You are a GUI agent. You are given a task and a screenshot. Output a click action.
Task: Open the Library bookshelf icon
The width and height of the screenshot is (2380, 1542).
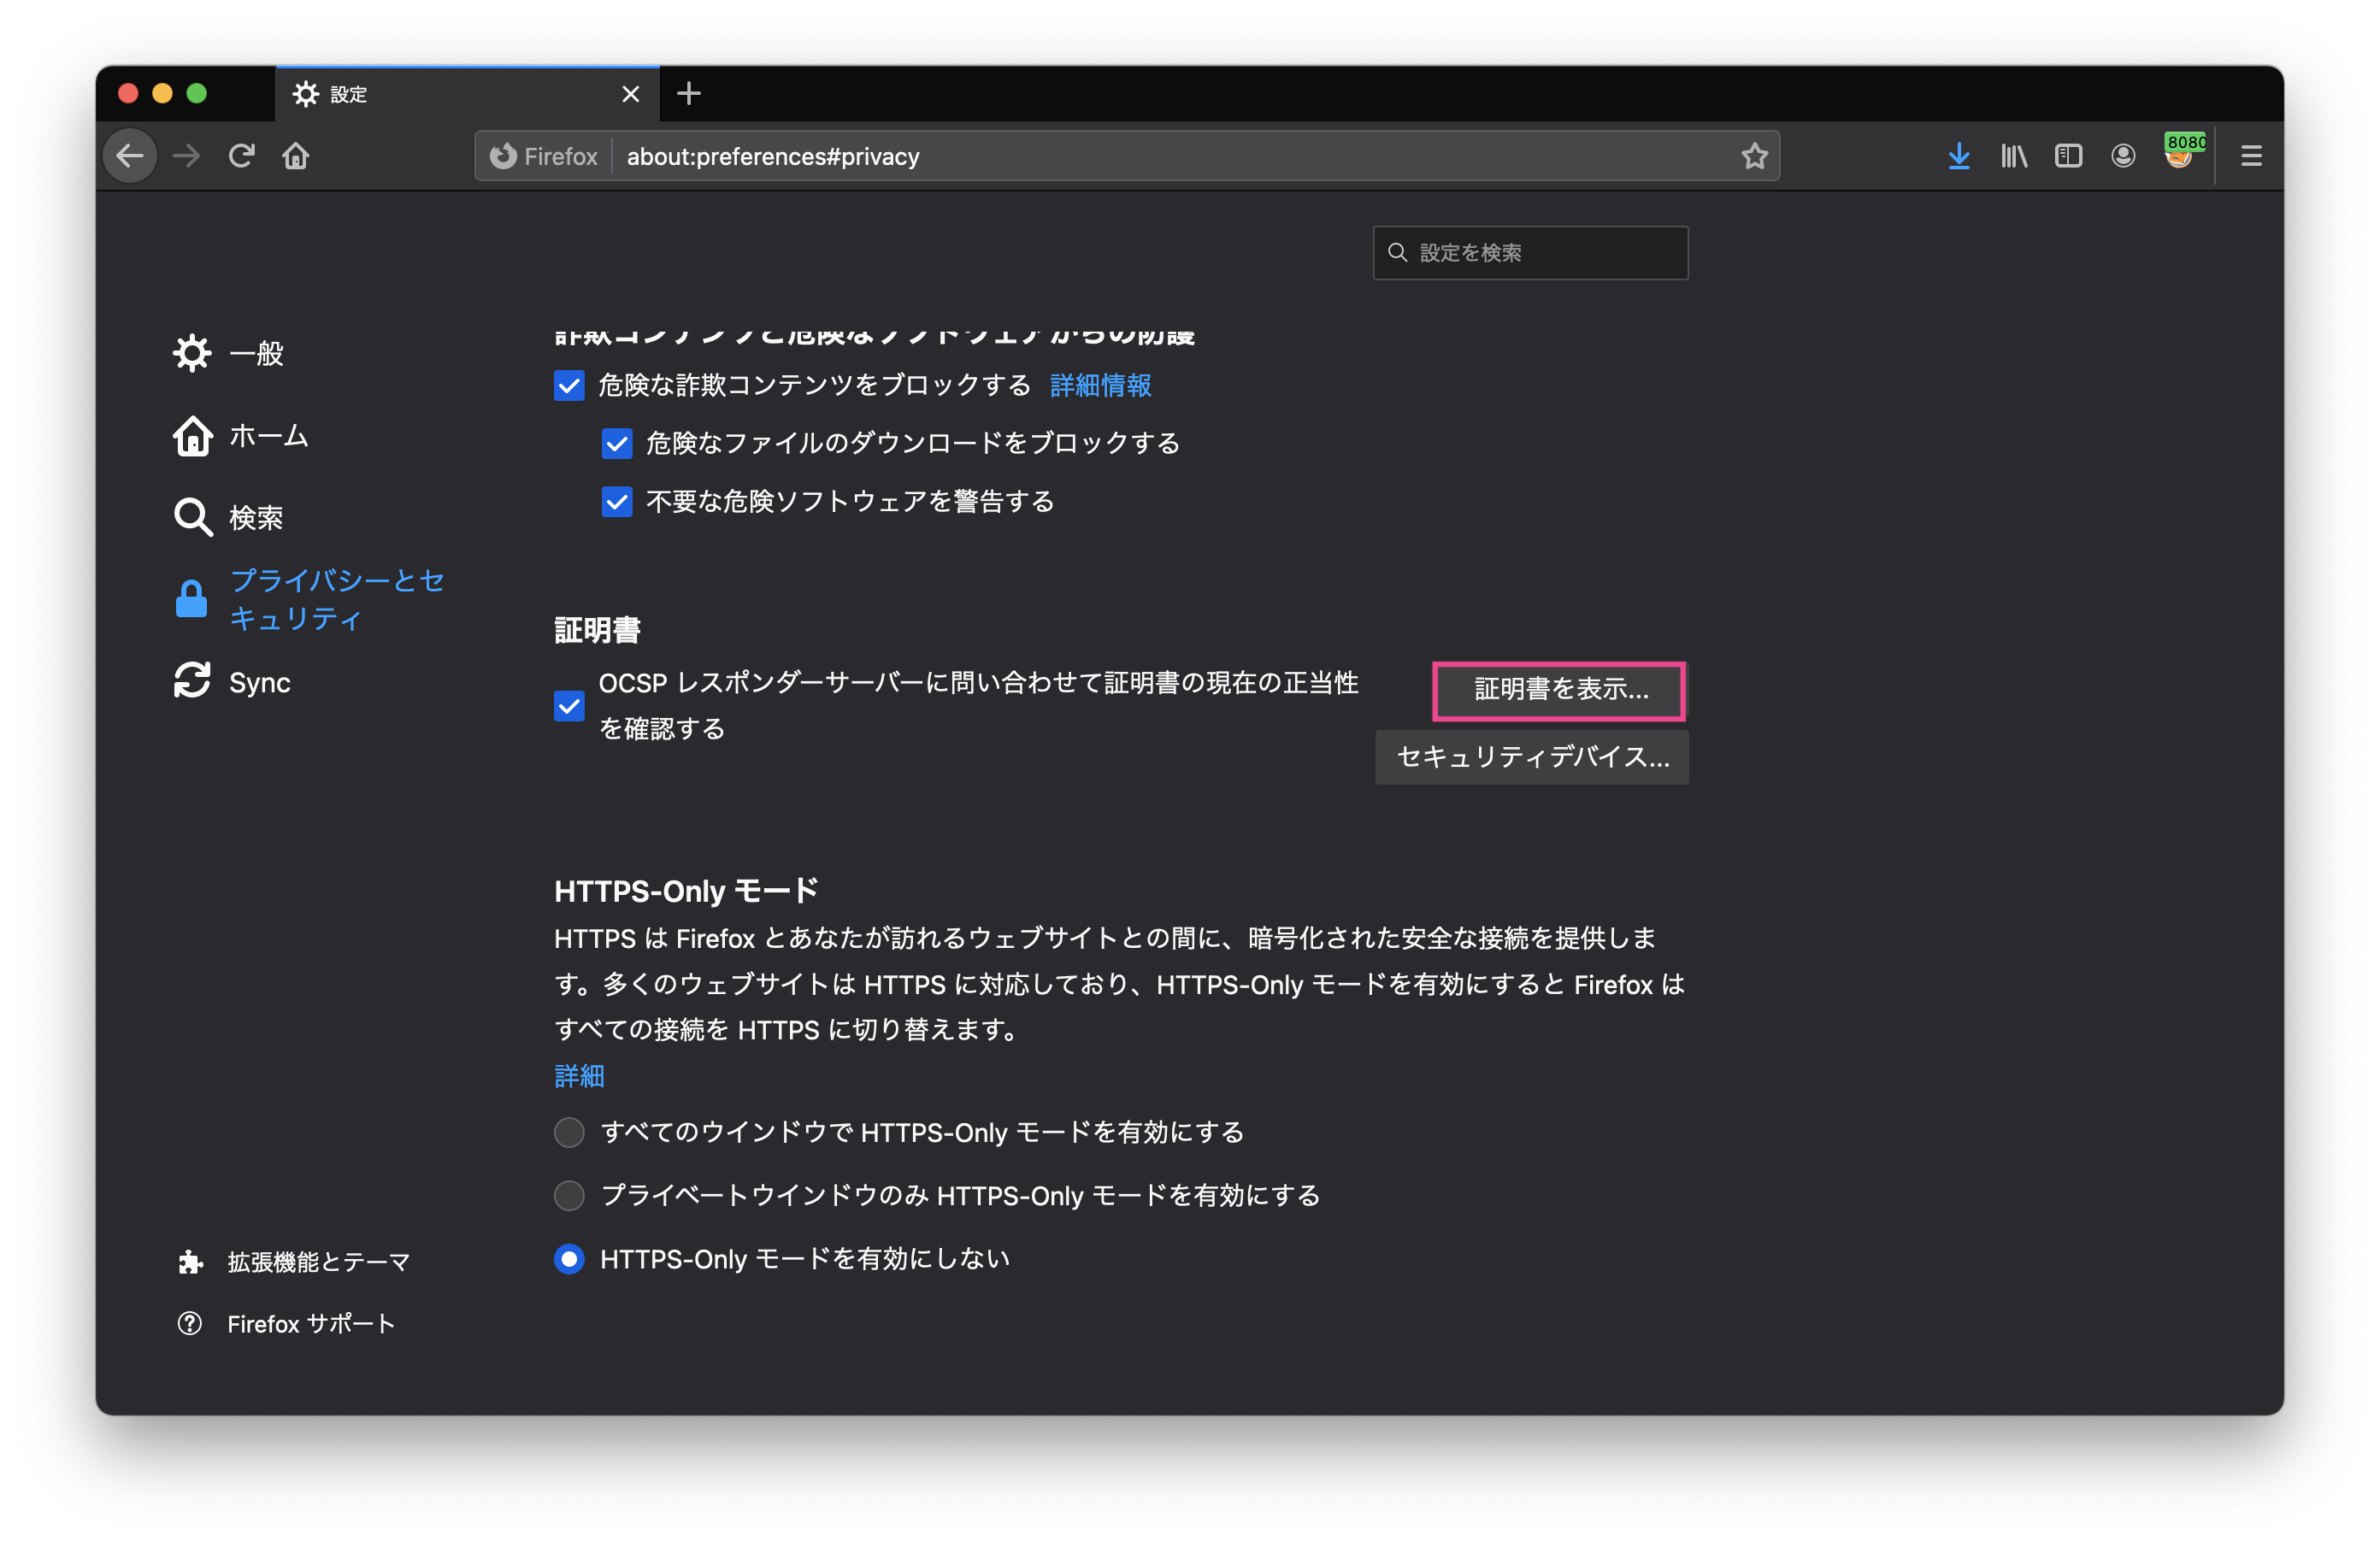coord(2013,156)
